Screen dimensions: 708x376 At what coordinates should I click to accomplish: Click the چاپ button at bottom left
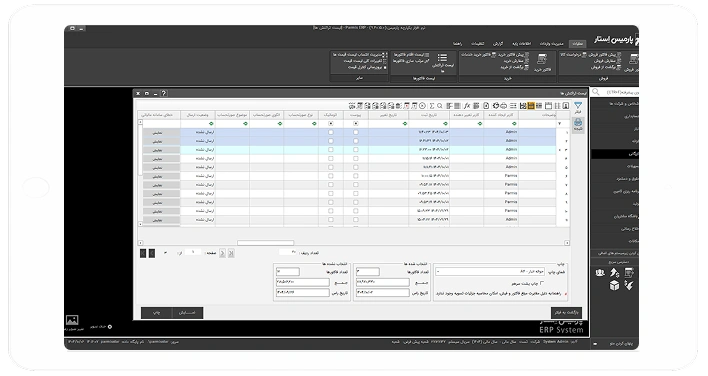click(x=156, y=312)
